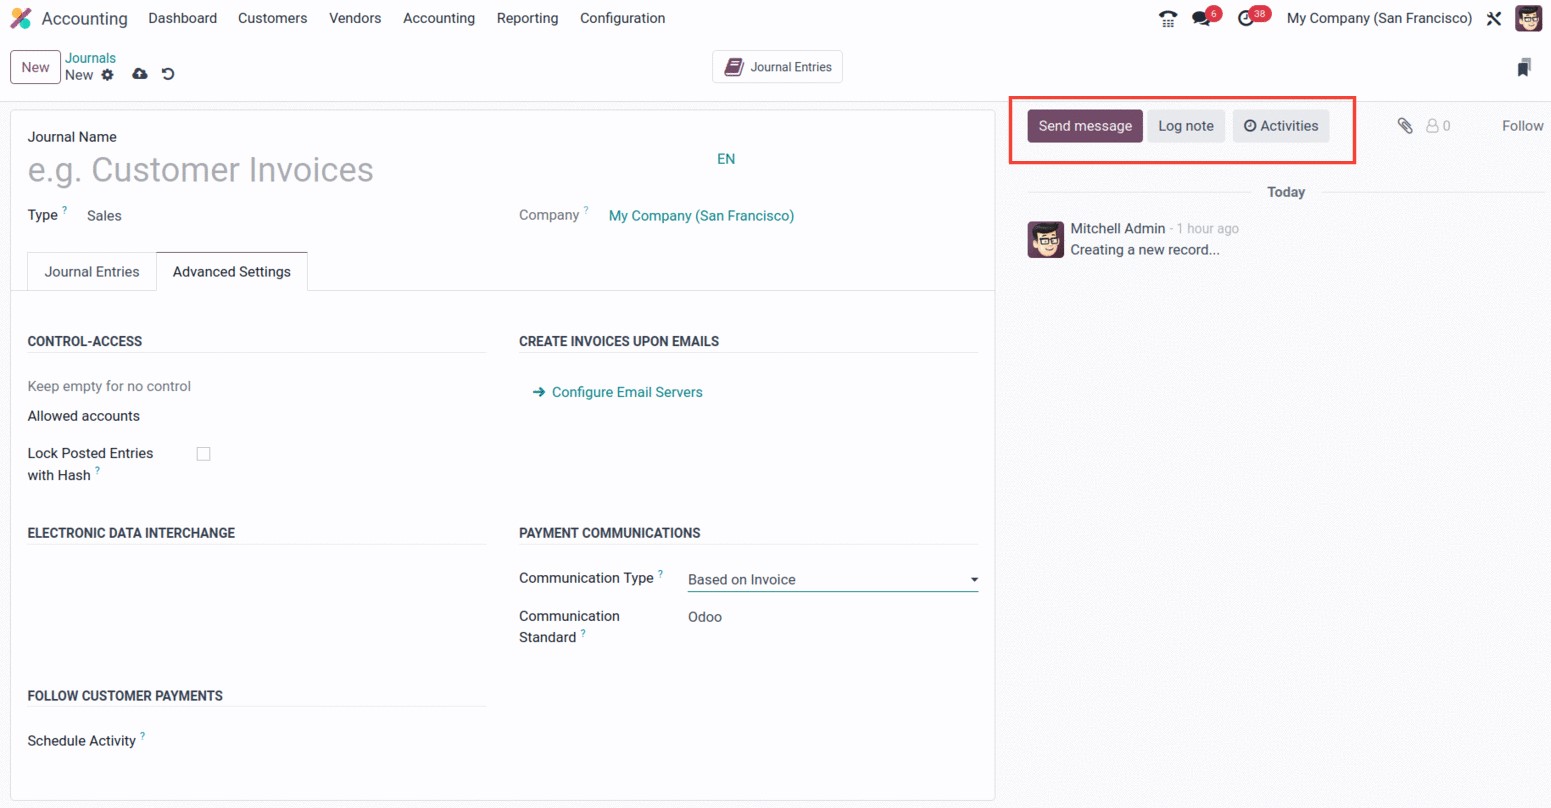This screenshot has width=1551, height=808.
Task: Click the Accounting app logo icon
Action: (20, 18)
